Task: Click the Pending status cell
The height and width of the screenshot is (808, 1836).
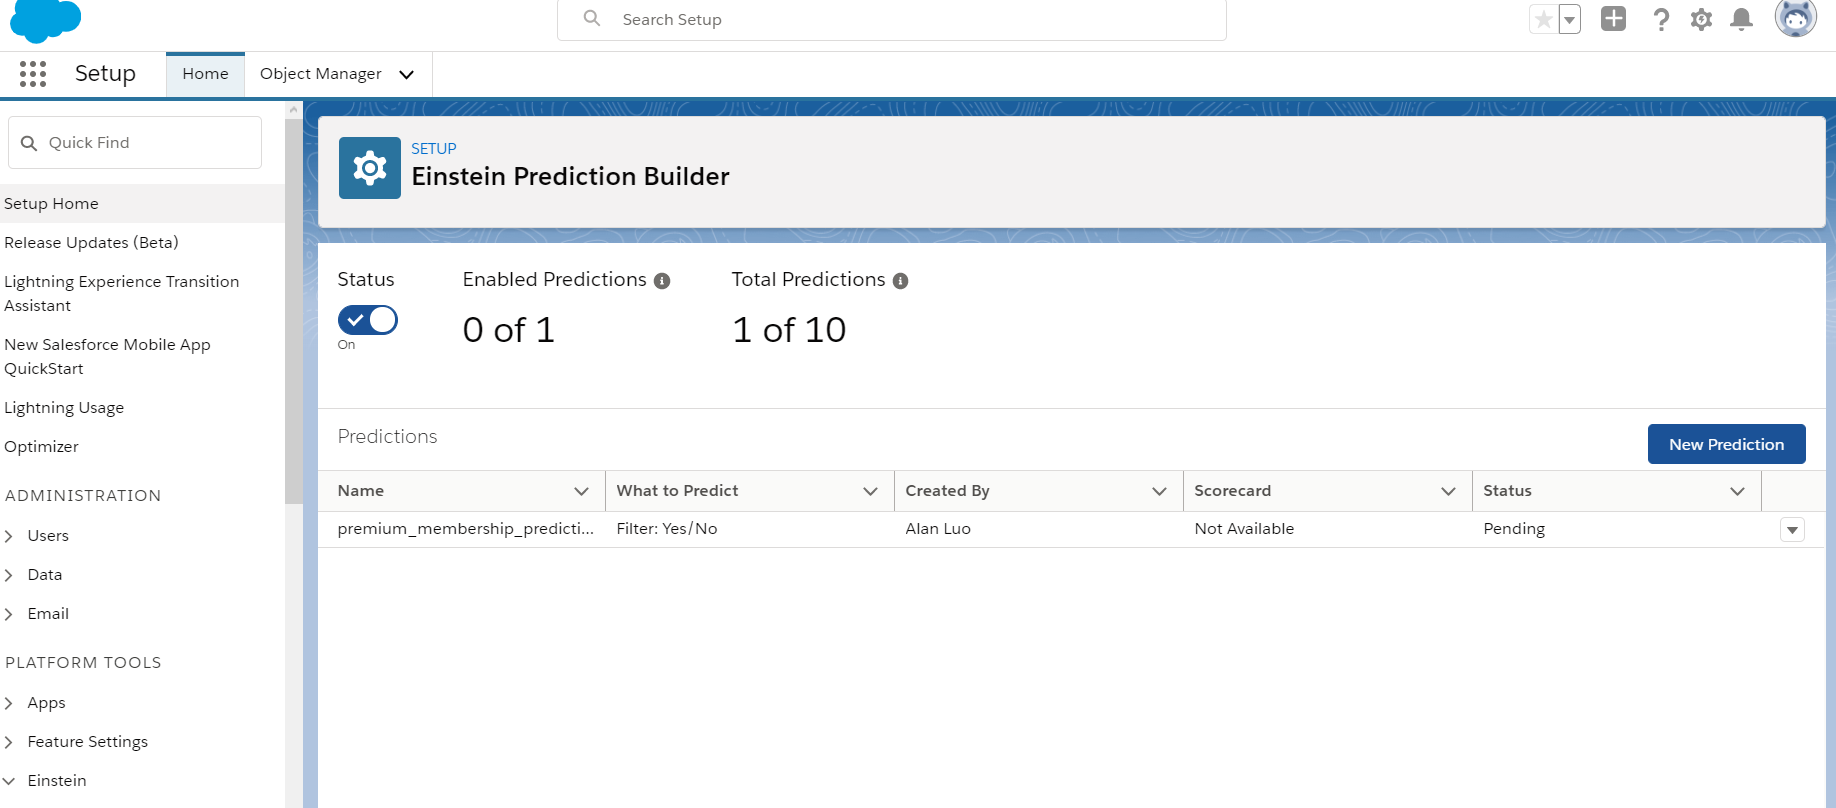Action: pos(1514,529)
